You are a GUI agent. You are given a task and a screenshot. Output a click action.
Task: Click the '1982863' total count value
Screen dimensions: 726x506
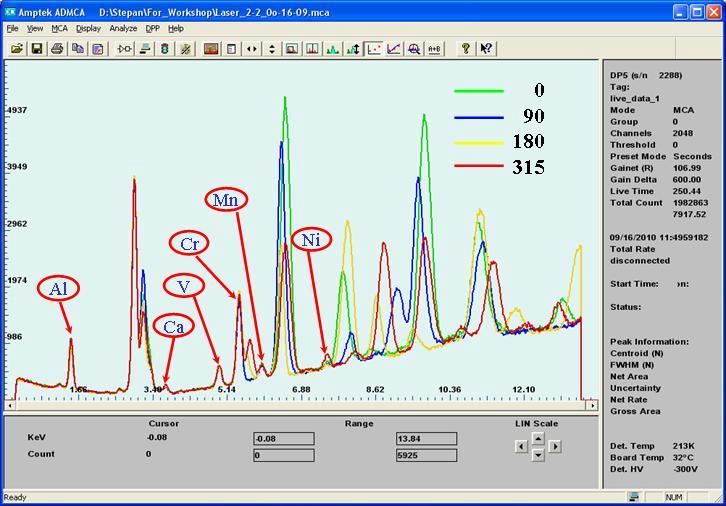(690, 203)
